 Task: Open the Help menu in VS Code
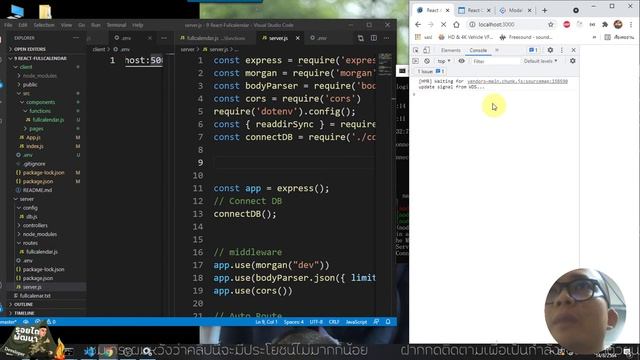tap(138, 25)
